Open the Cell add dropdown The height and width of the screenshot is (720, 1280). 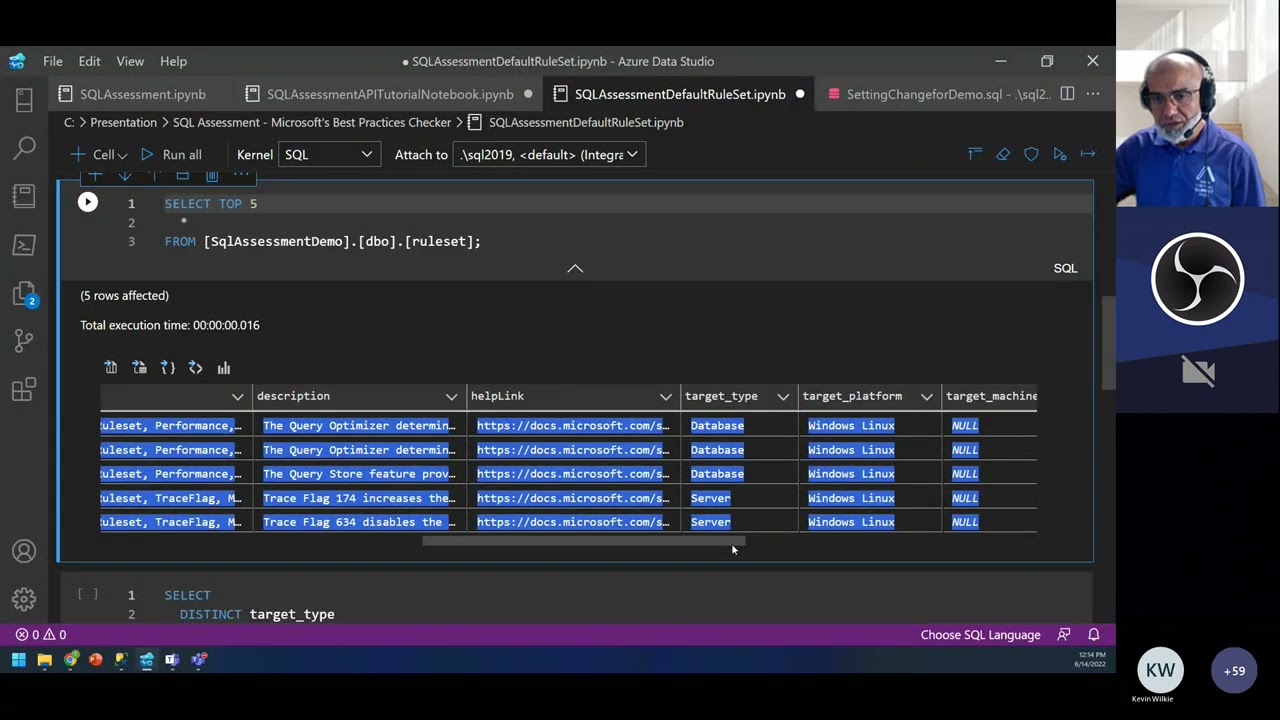98,155
